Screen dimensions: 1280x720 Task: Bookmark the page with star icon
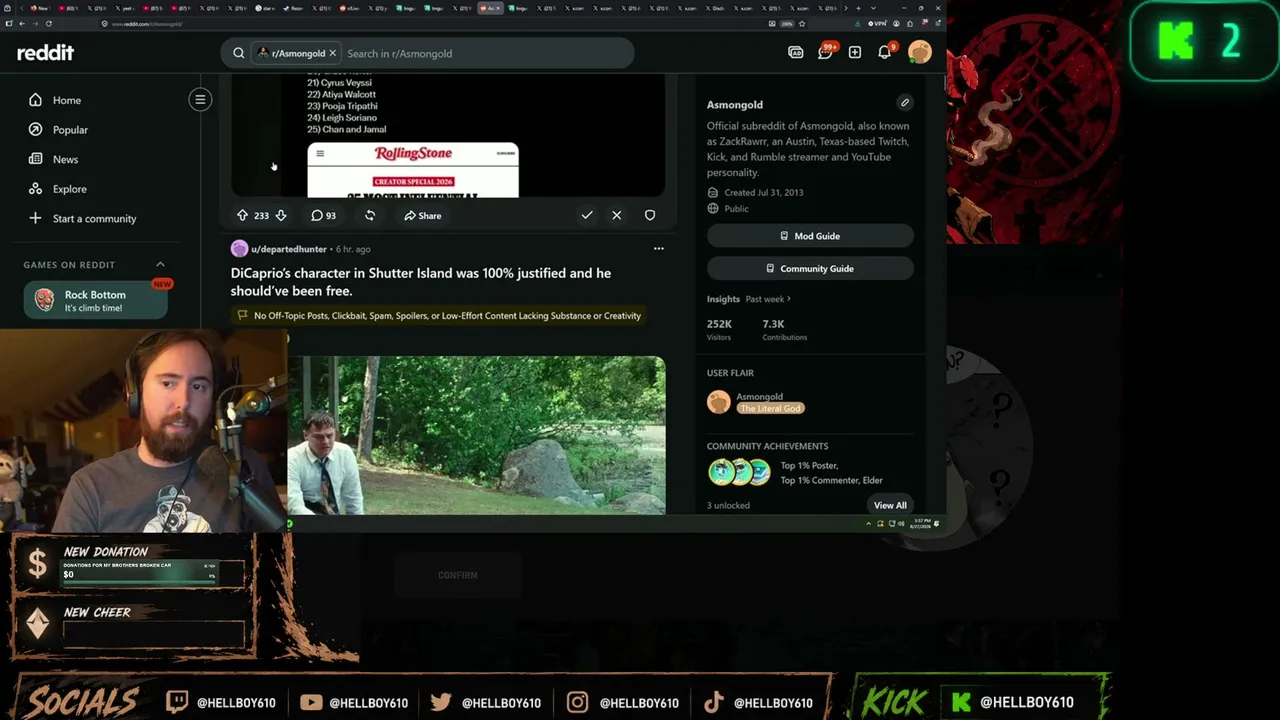pyautogui.click(x=802, y=23)
